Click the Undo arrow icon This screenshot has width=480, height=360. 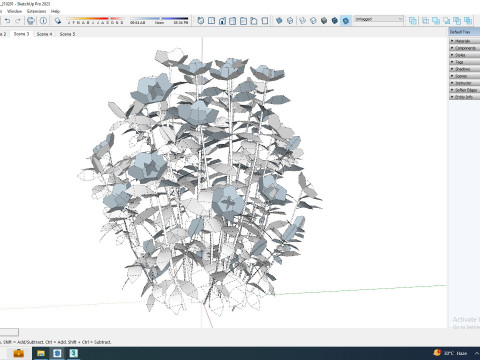7,21
